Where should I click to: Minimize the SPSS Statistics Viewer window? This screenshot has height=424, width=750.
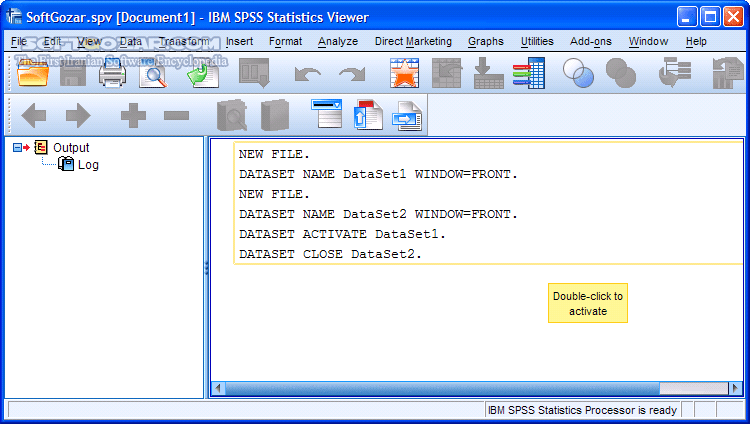687,17
